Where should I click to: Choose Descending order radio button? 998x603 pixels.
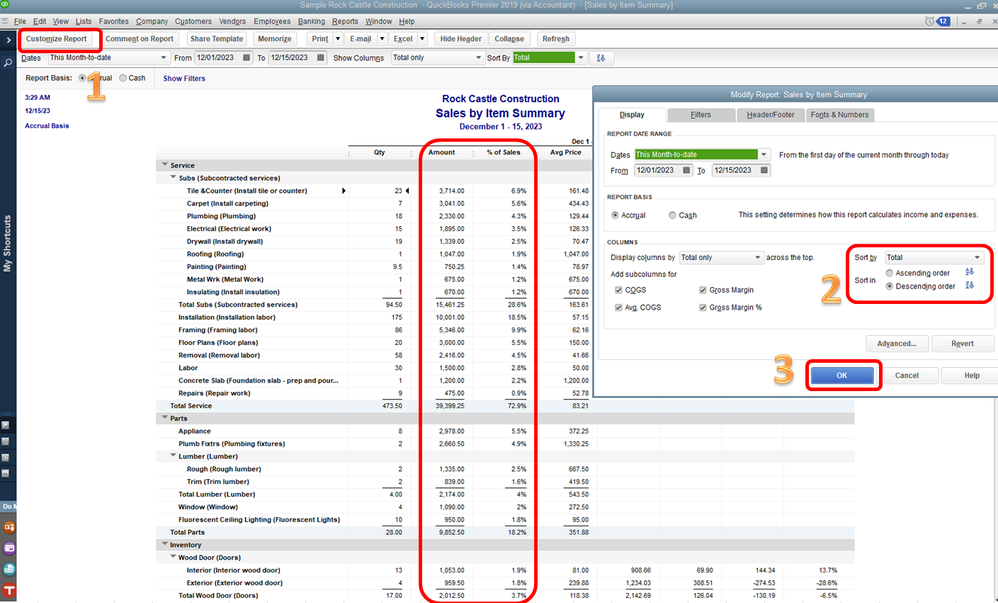coord(889,287)
